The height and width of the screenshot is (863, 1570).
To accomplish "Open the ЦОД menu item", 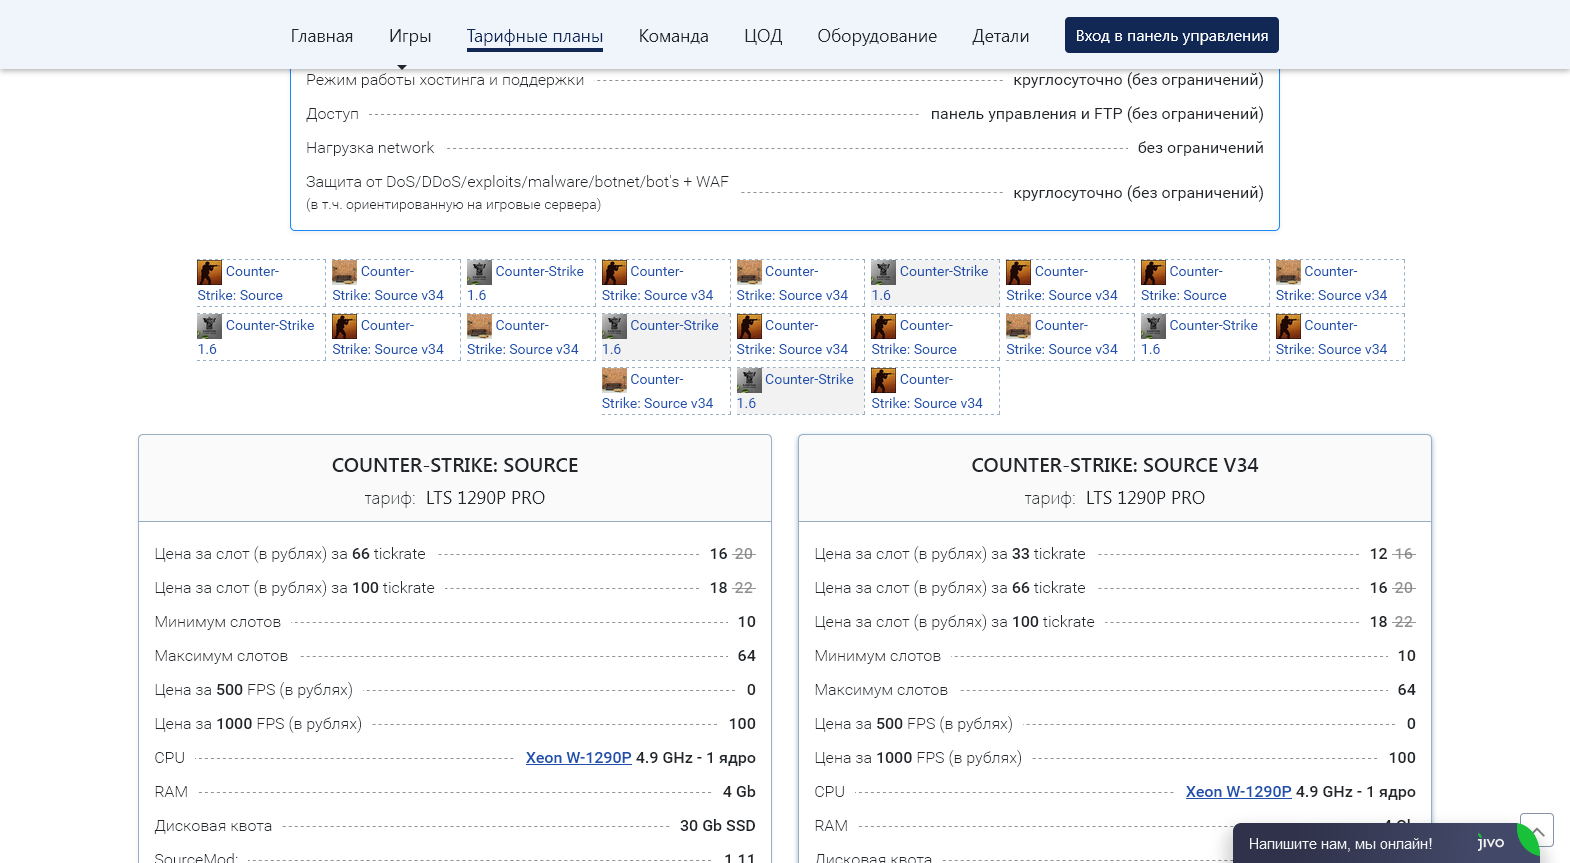I will click(x=762, y=36).
